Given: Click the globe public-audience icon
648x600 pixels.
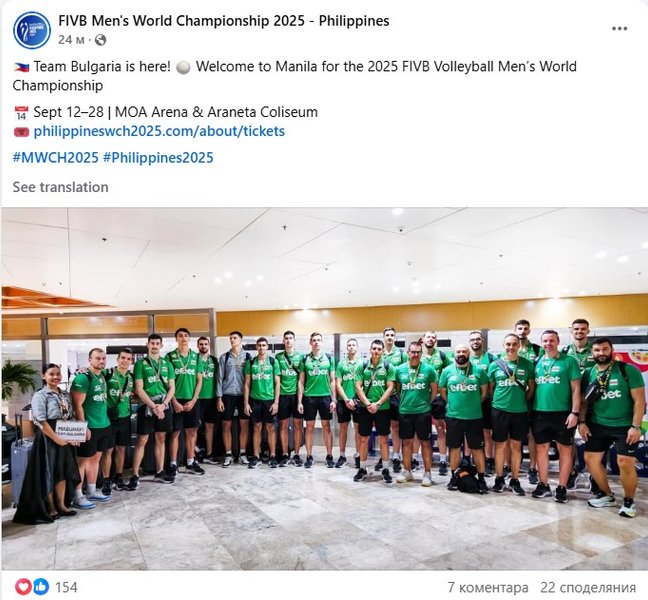Looking at the screenshot, I should point(100,40).
